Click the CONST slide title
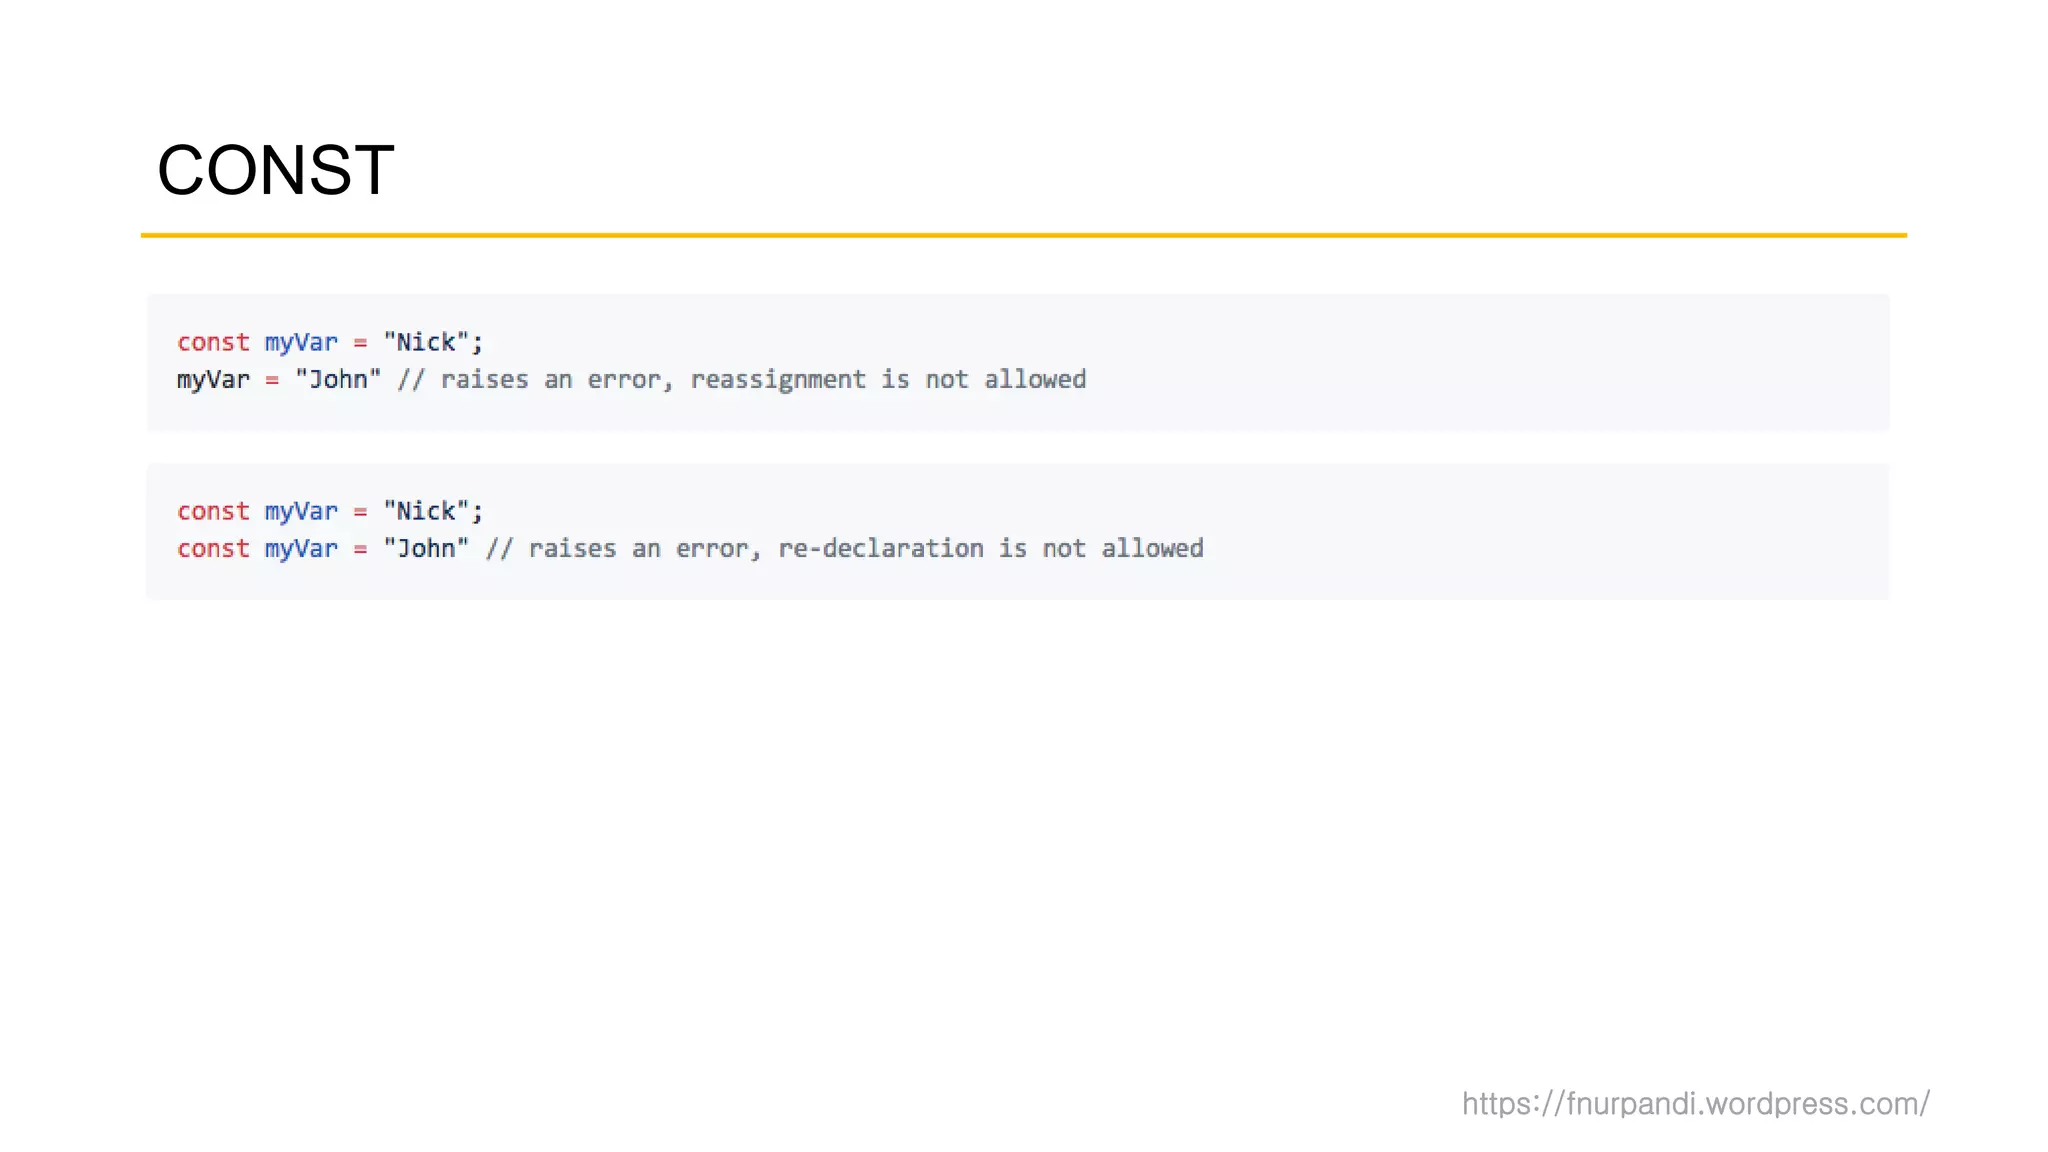The width and height of the screenshot is (2048, 1152). (275, 170)
